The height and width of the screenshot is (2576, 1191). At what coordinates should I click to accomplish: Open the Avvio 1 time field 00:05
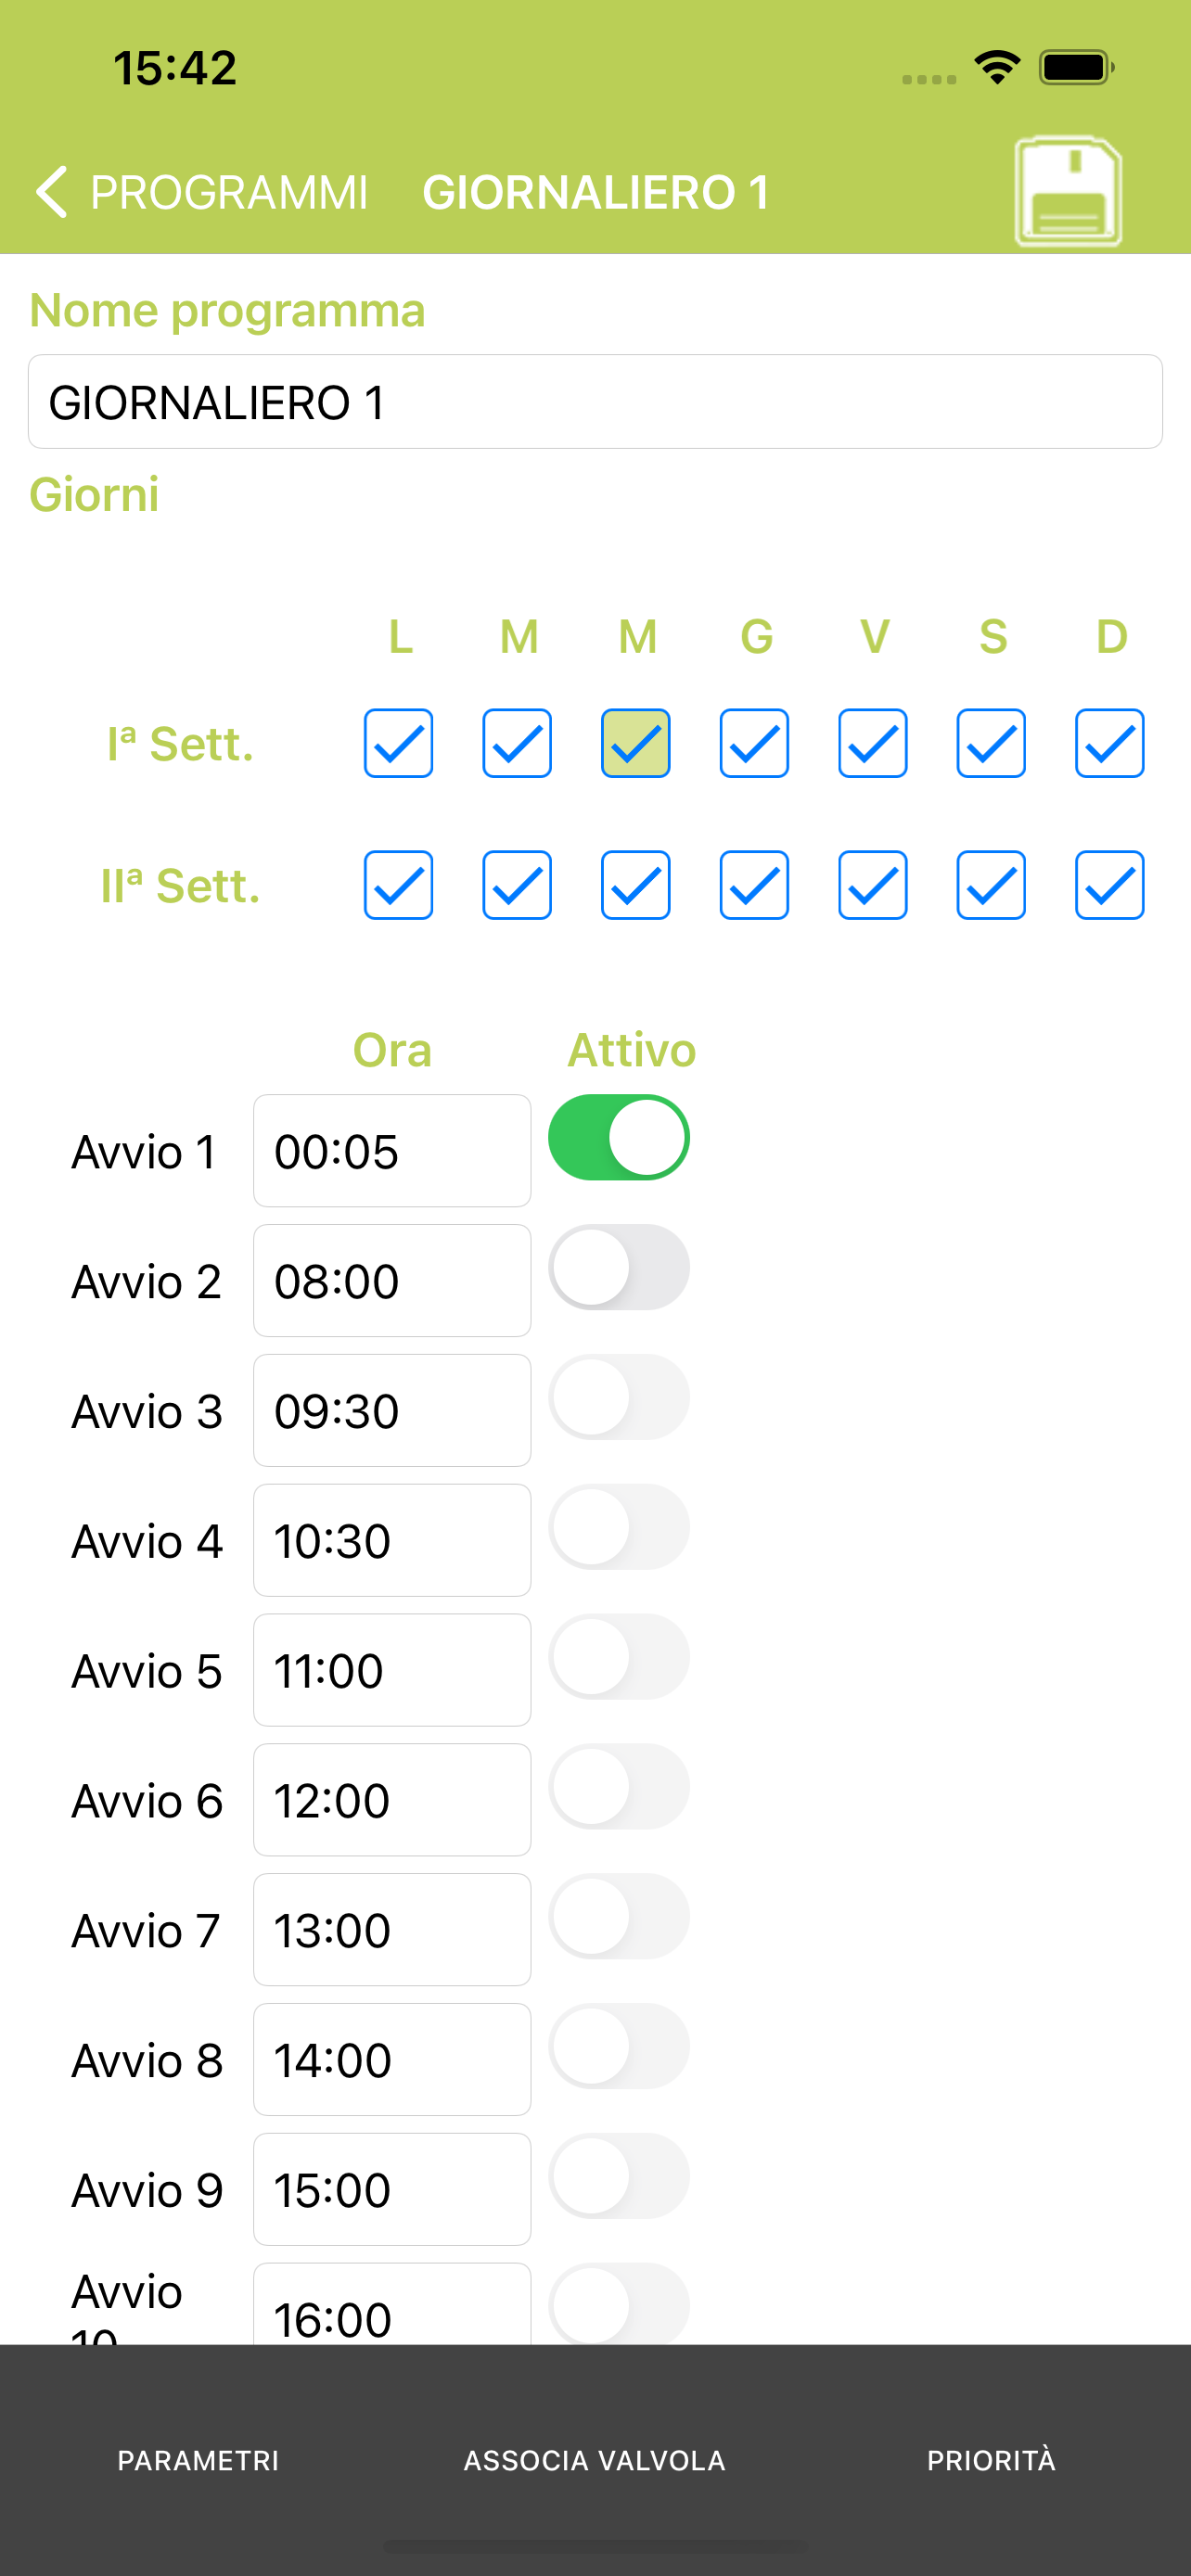(x=392, y=1151)
